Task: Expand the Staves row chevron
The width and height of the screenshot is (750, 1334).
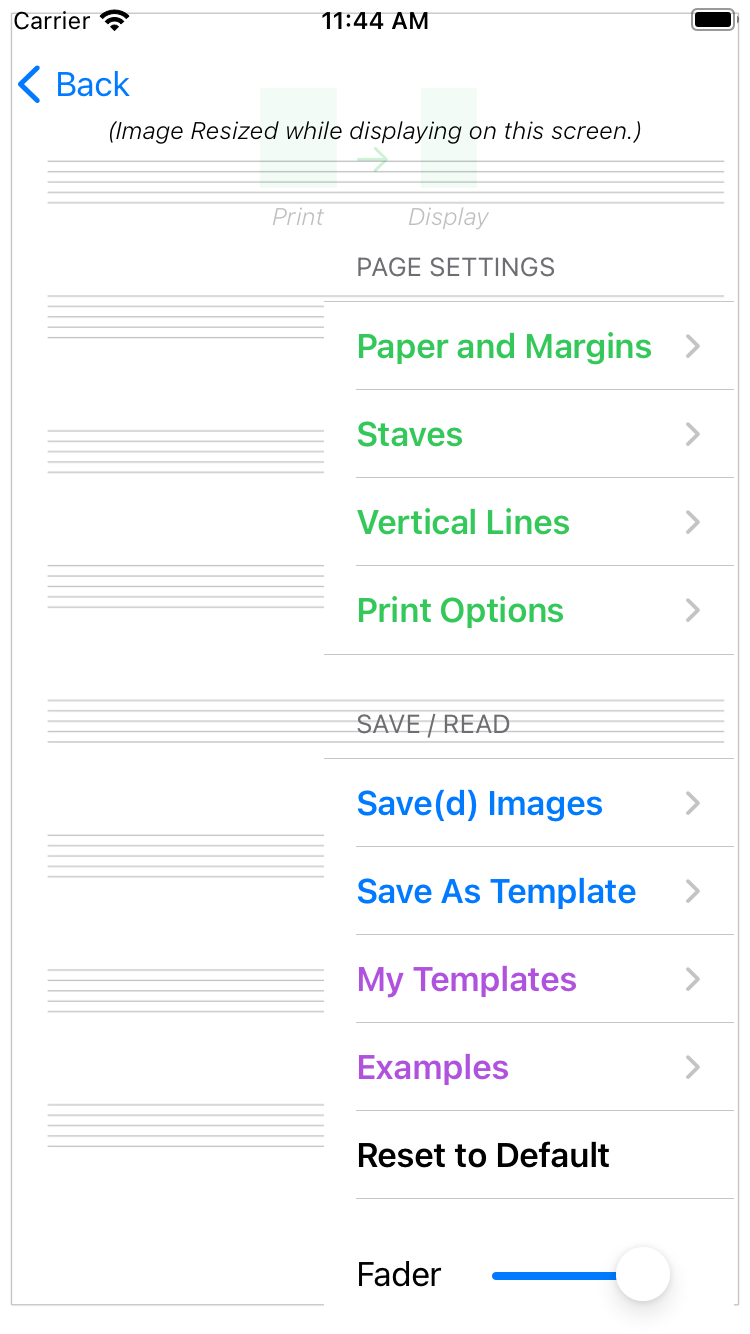Action: (x=693, y=435)
